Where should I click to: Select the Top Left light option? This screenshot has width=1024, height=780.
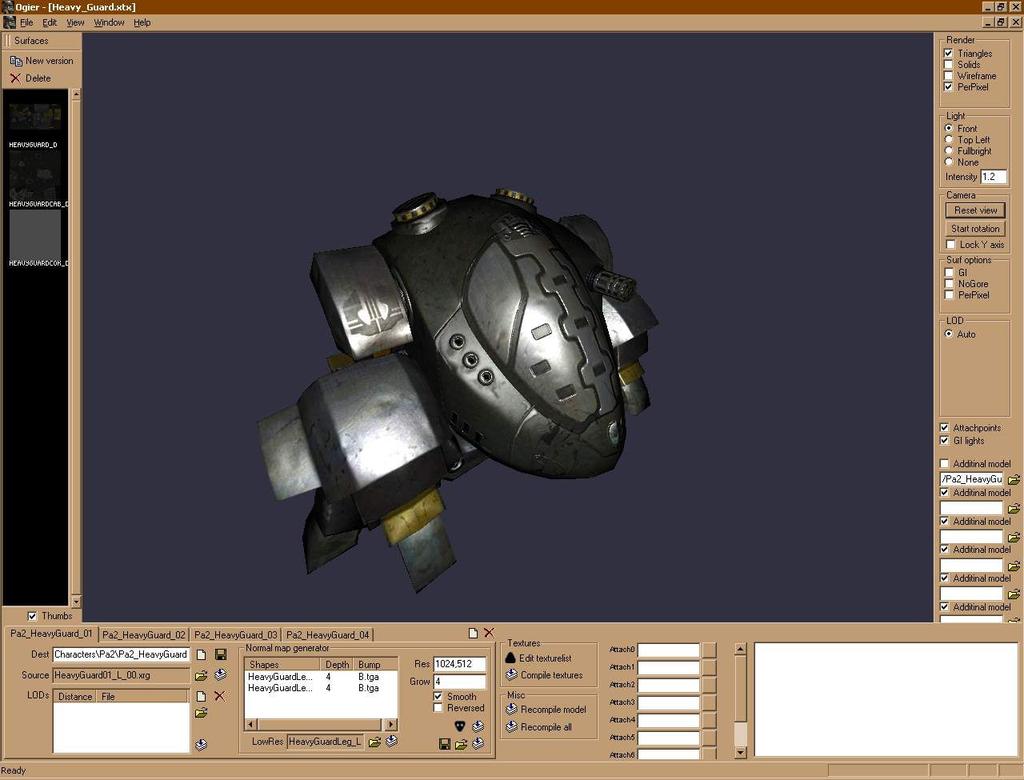coord(949,140)
